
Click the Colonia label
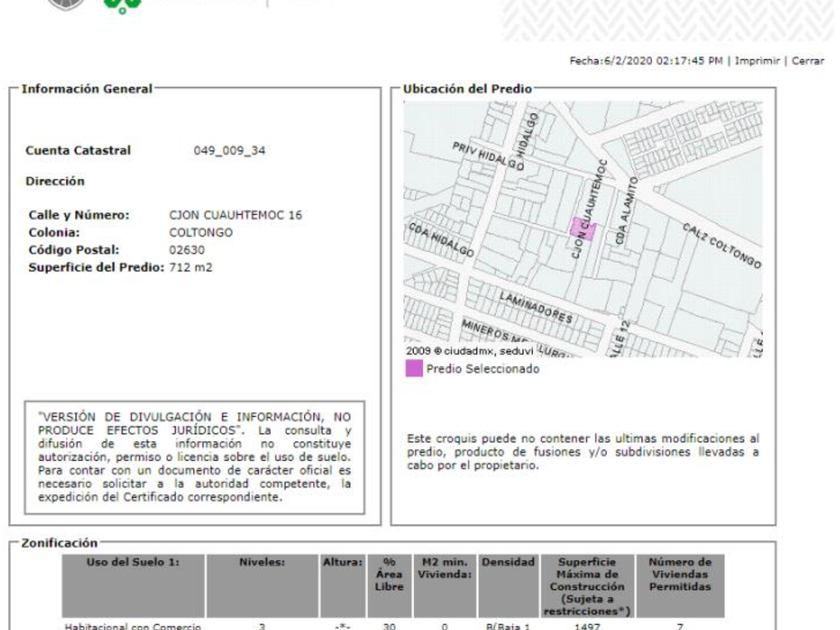tap(54, 232)
